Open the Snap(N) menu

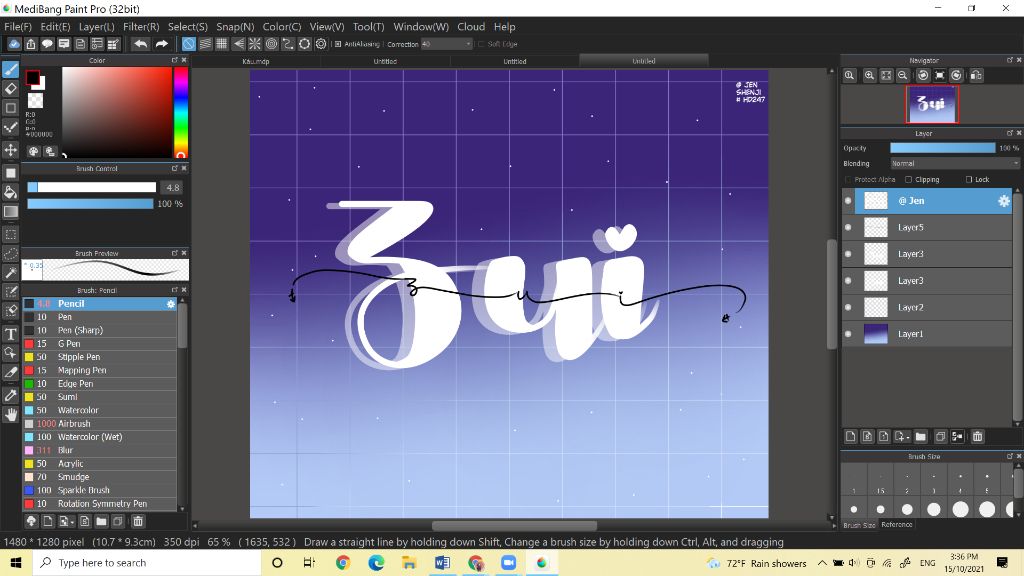click(x=235, y=27)
